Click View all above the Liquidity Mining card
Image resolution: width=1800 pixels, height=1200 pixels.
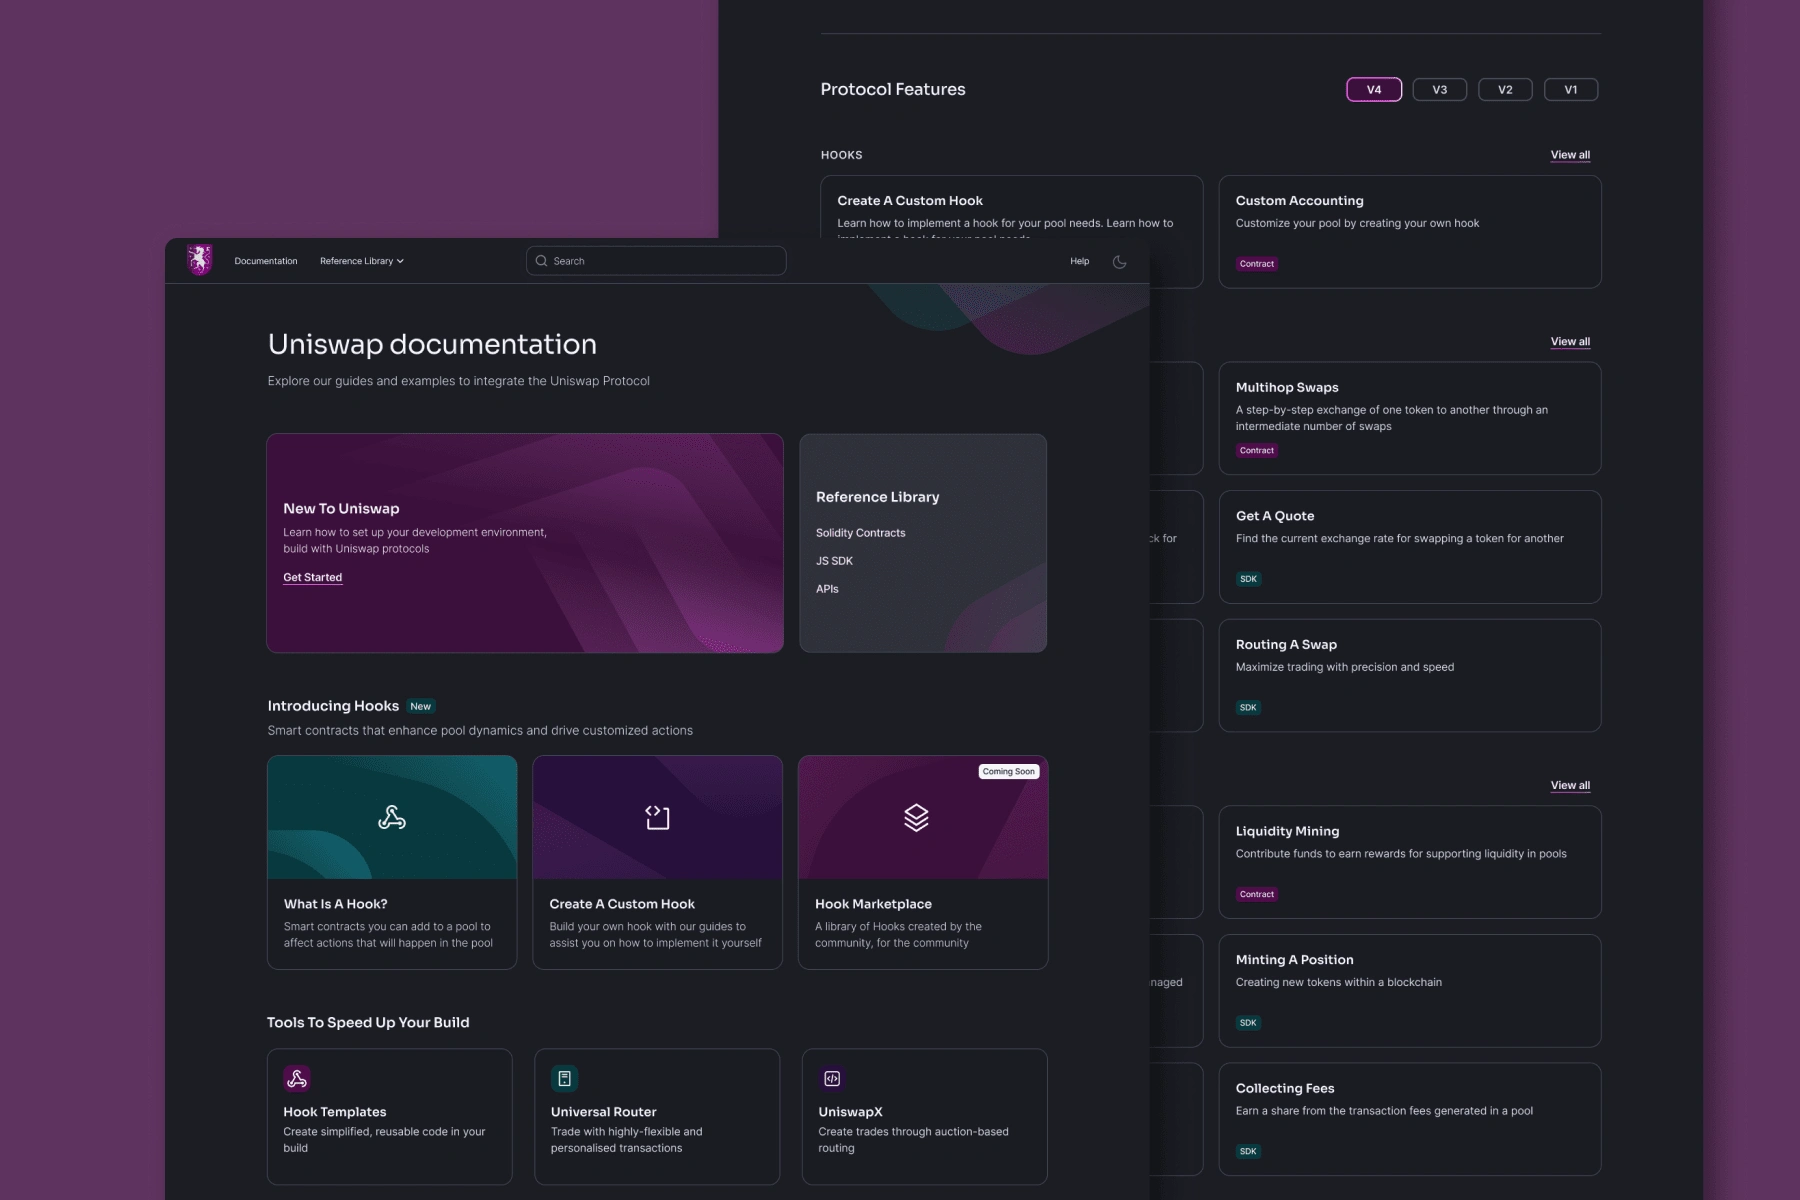(1570, 786)
